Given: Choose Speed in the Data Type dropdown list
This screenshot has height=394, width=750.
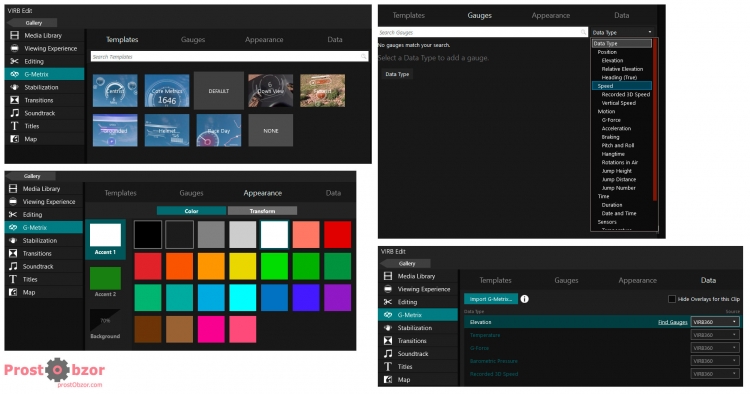Looking at the screenshot, I should tap(622, 86).
